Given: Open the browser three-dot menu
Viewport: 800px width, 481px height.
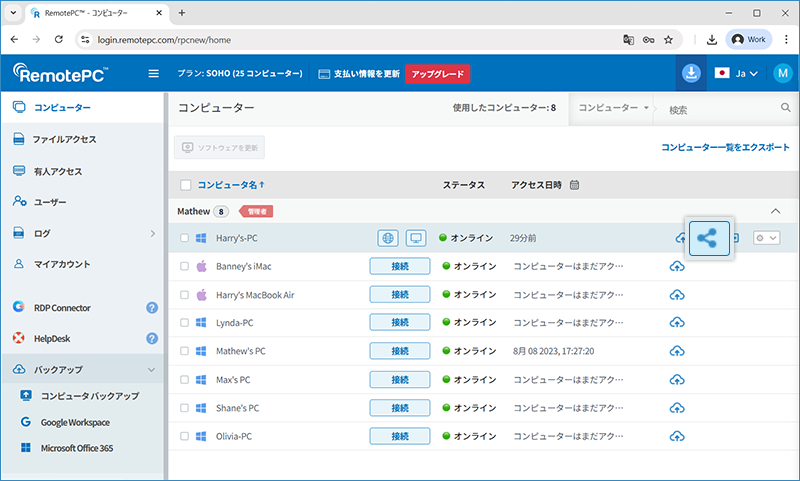Looking at the screenshot, I should click(786, 39).
